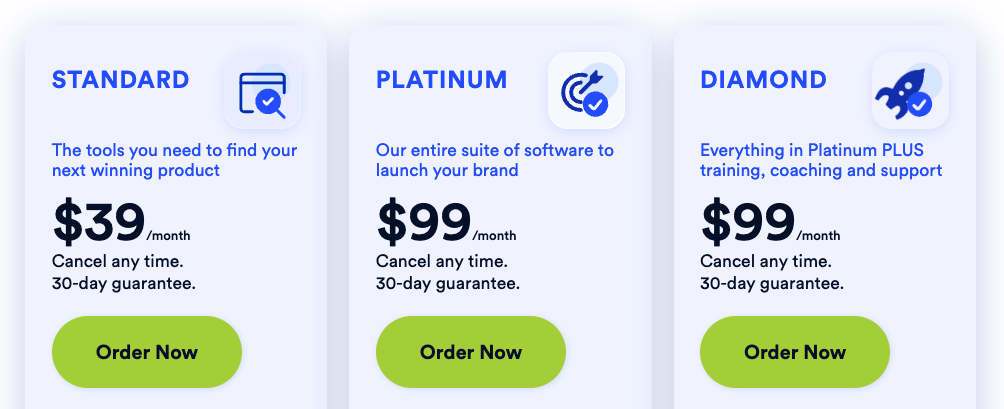The image size is (1004, 409).
Task: Click the $99 price on Diamond card
Action: pos(747,222)
